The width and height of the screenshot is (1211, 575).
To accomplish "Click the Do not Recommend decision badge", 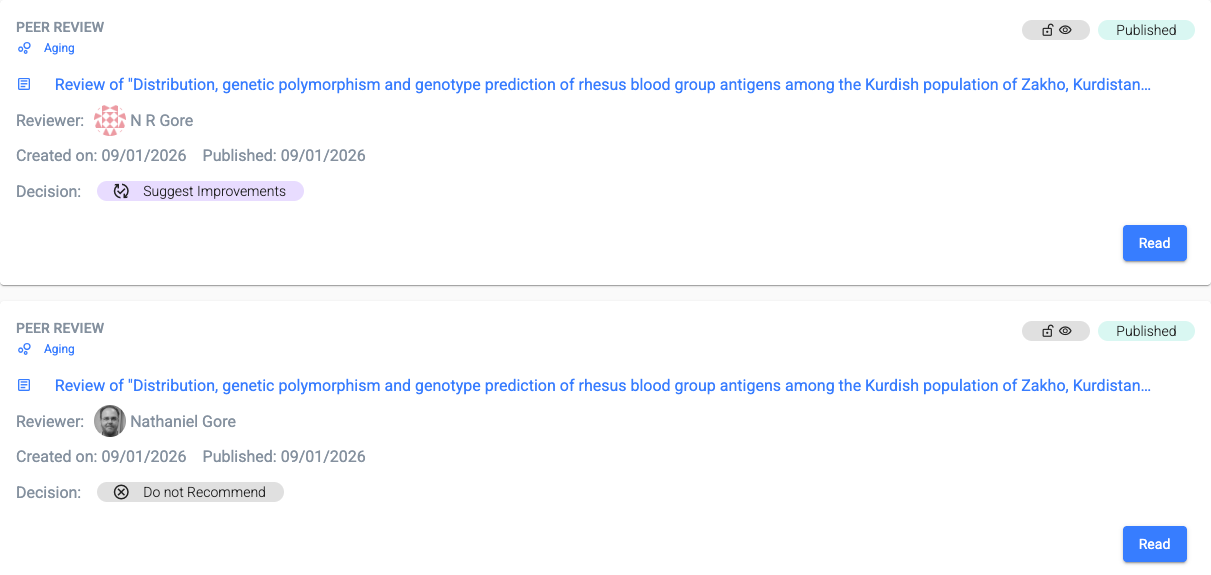I will point(190,492).
